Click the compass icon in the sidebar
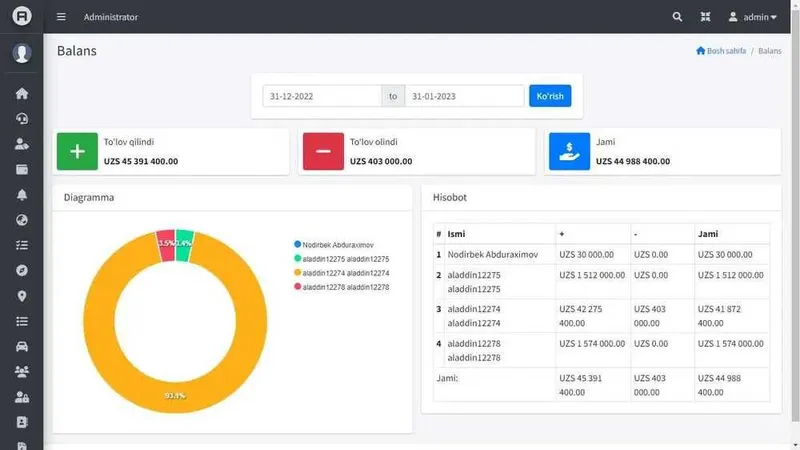Screen dimensions: 800x450 21,270
